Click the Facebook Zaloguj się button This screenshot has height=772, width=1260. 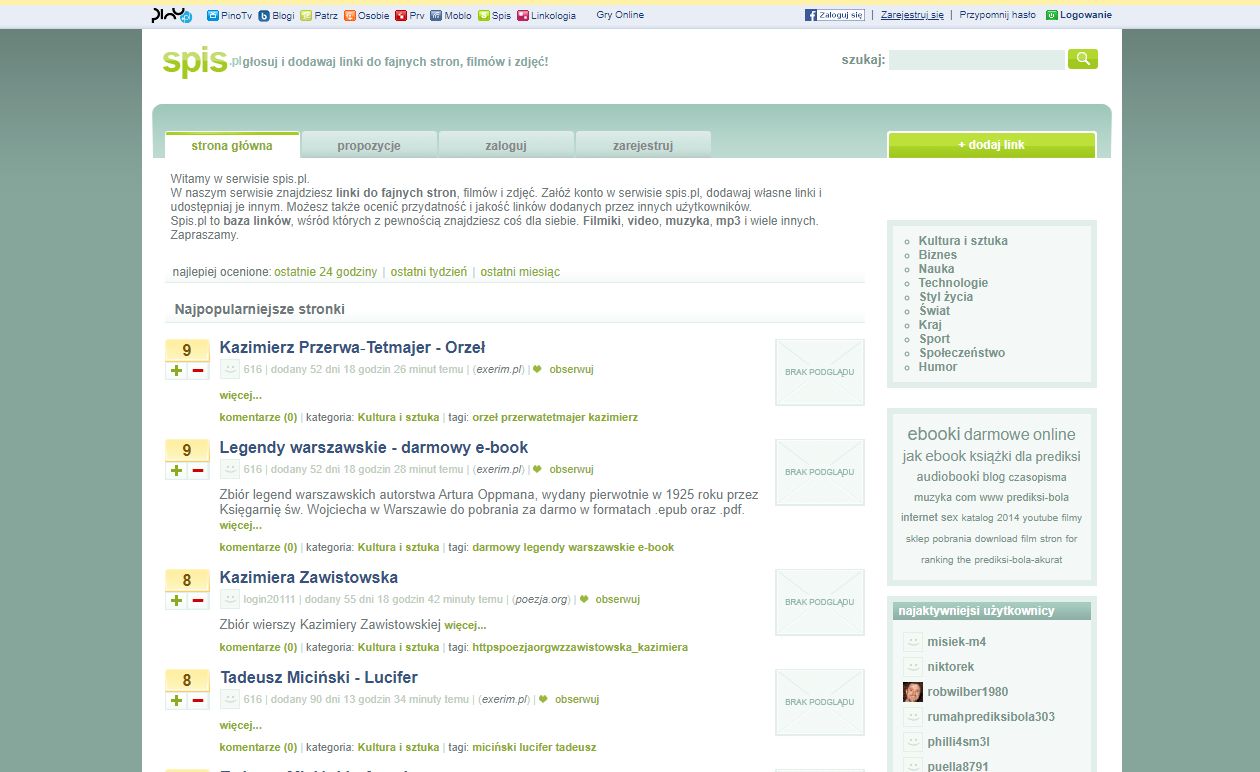coord(835,15)
